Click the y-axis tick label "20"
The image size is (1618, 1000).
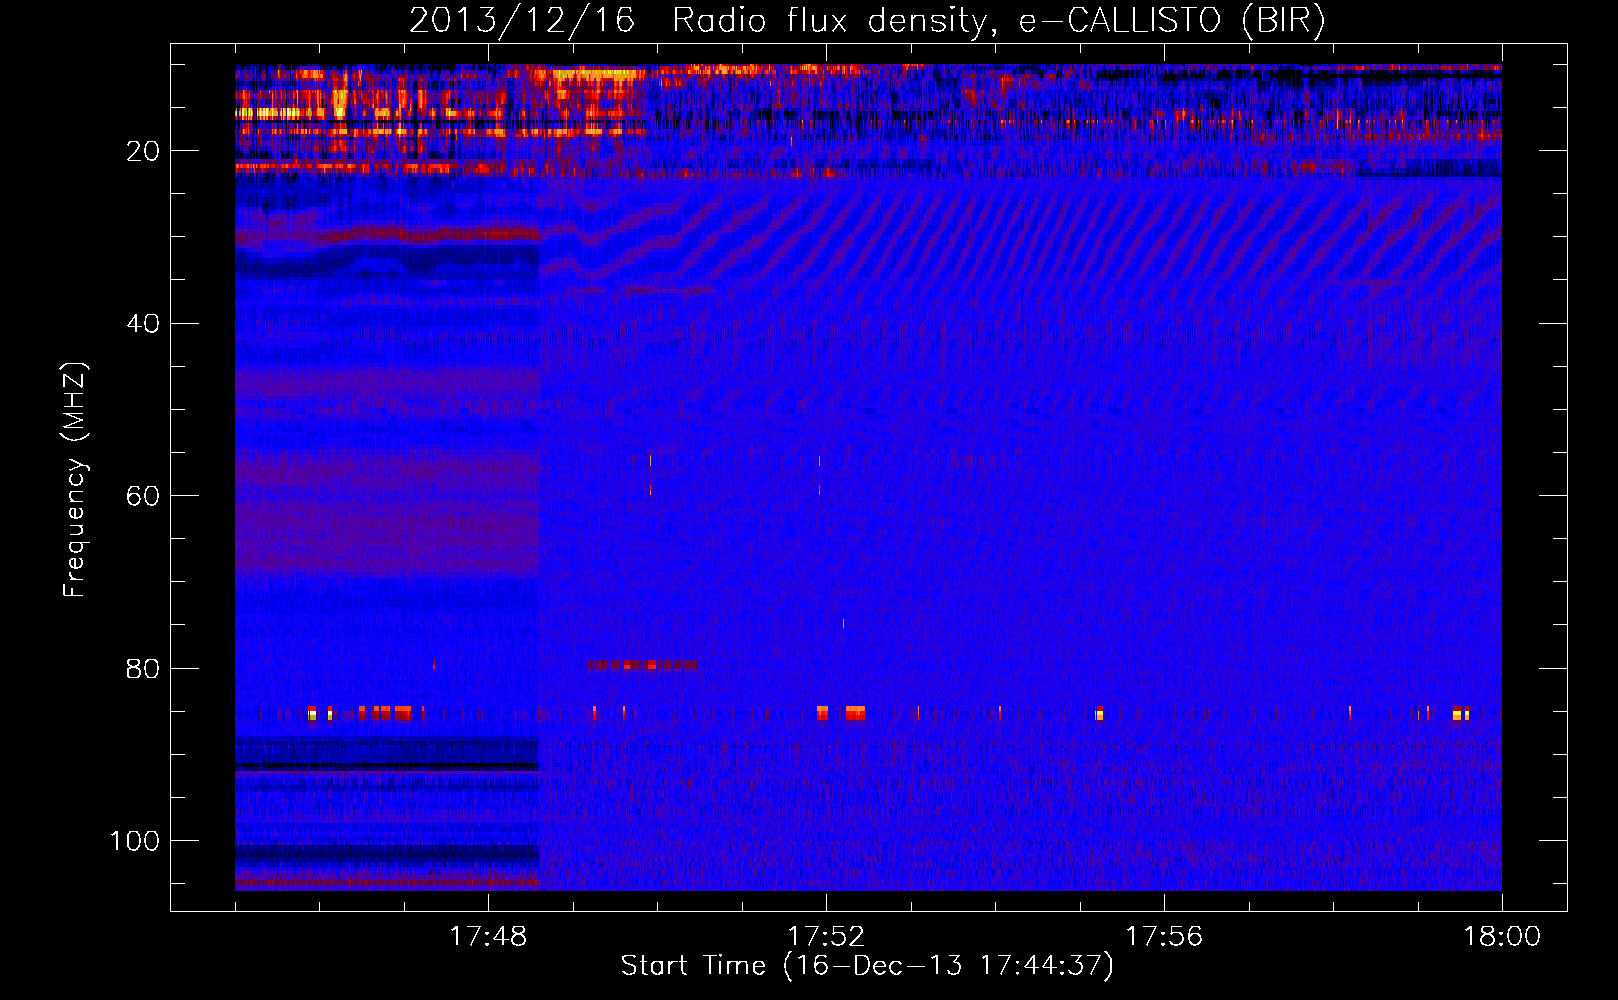tap(143, 151)
